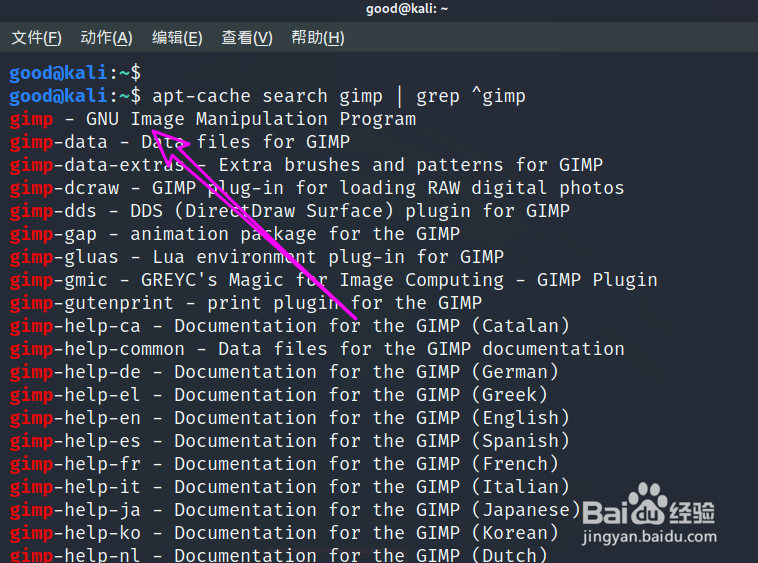
Task: Click the gimp-gmic output line
Action: 334,280
